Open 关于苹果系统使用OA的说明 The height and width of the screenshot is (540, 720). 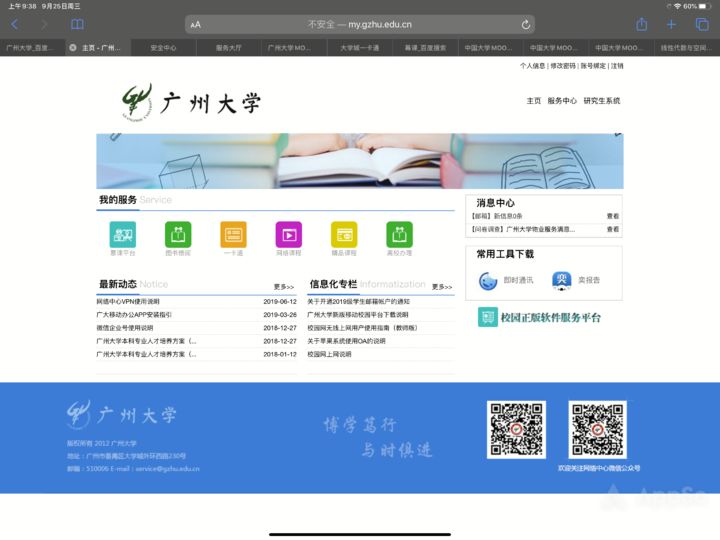[x=346, y=341]
